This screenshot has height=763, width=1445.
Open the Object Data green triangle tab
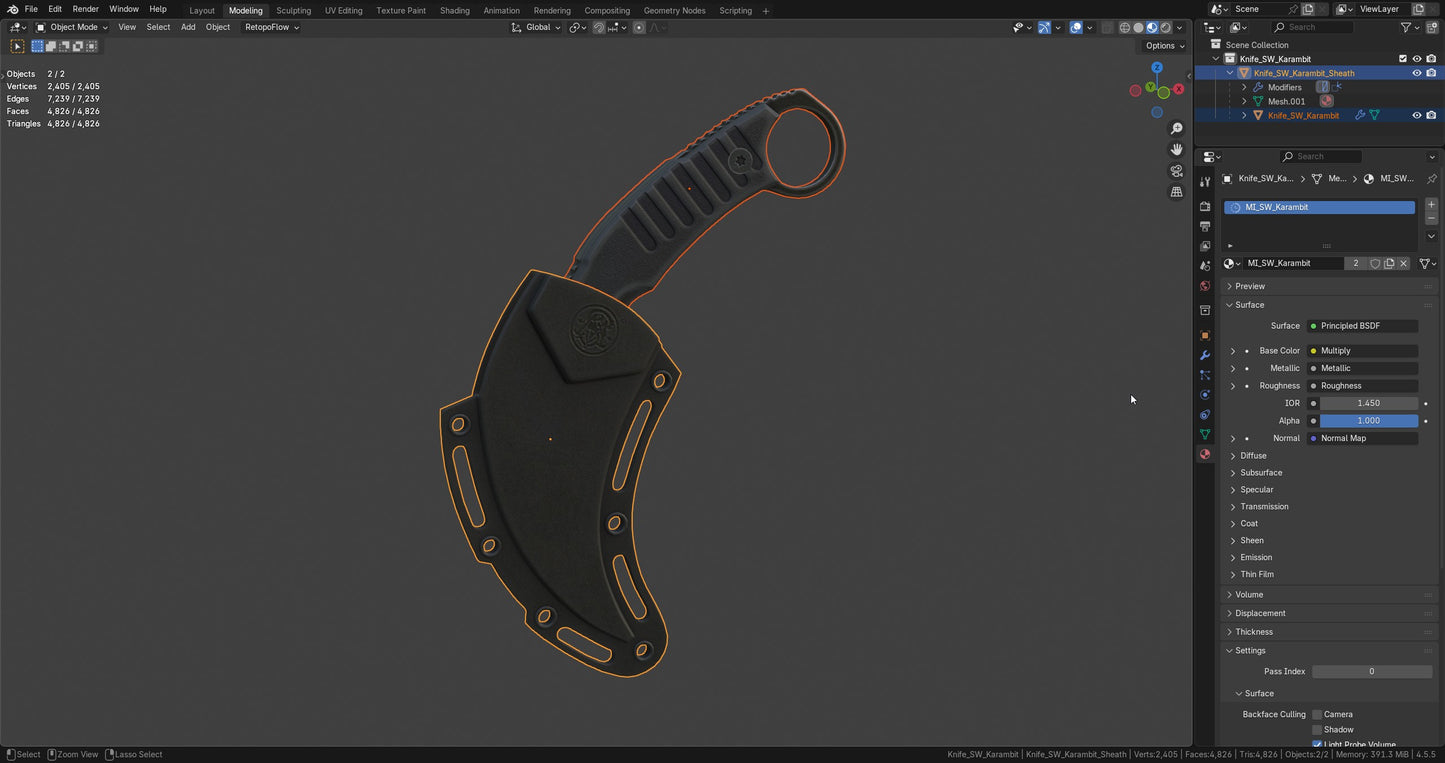click(x=1205, y=434)
